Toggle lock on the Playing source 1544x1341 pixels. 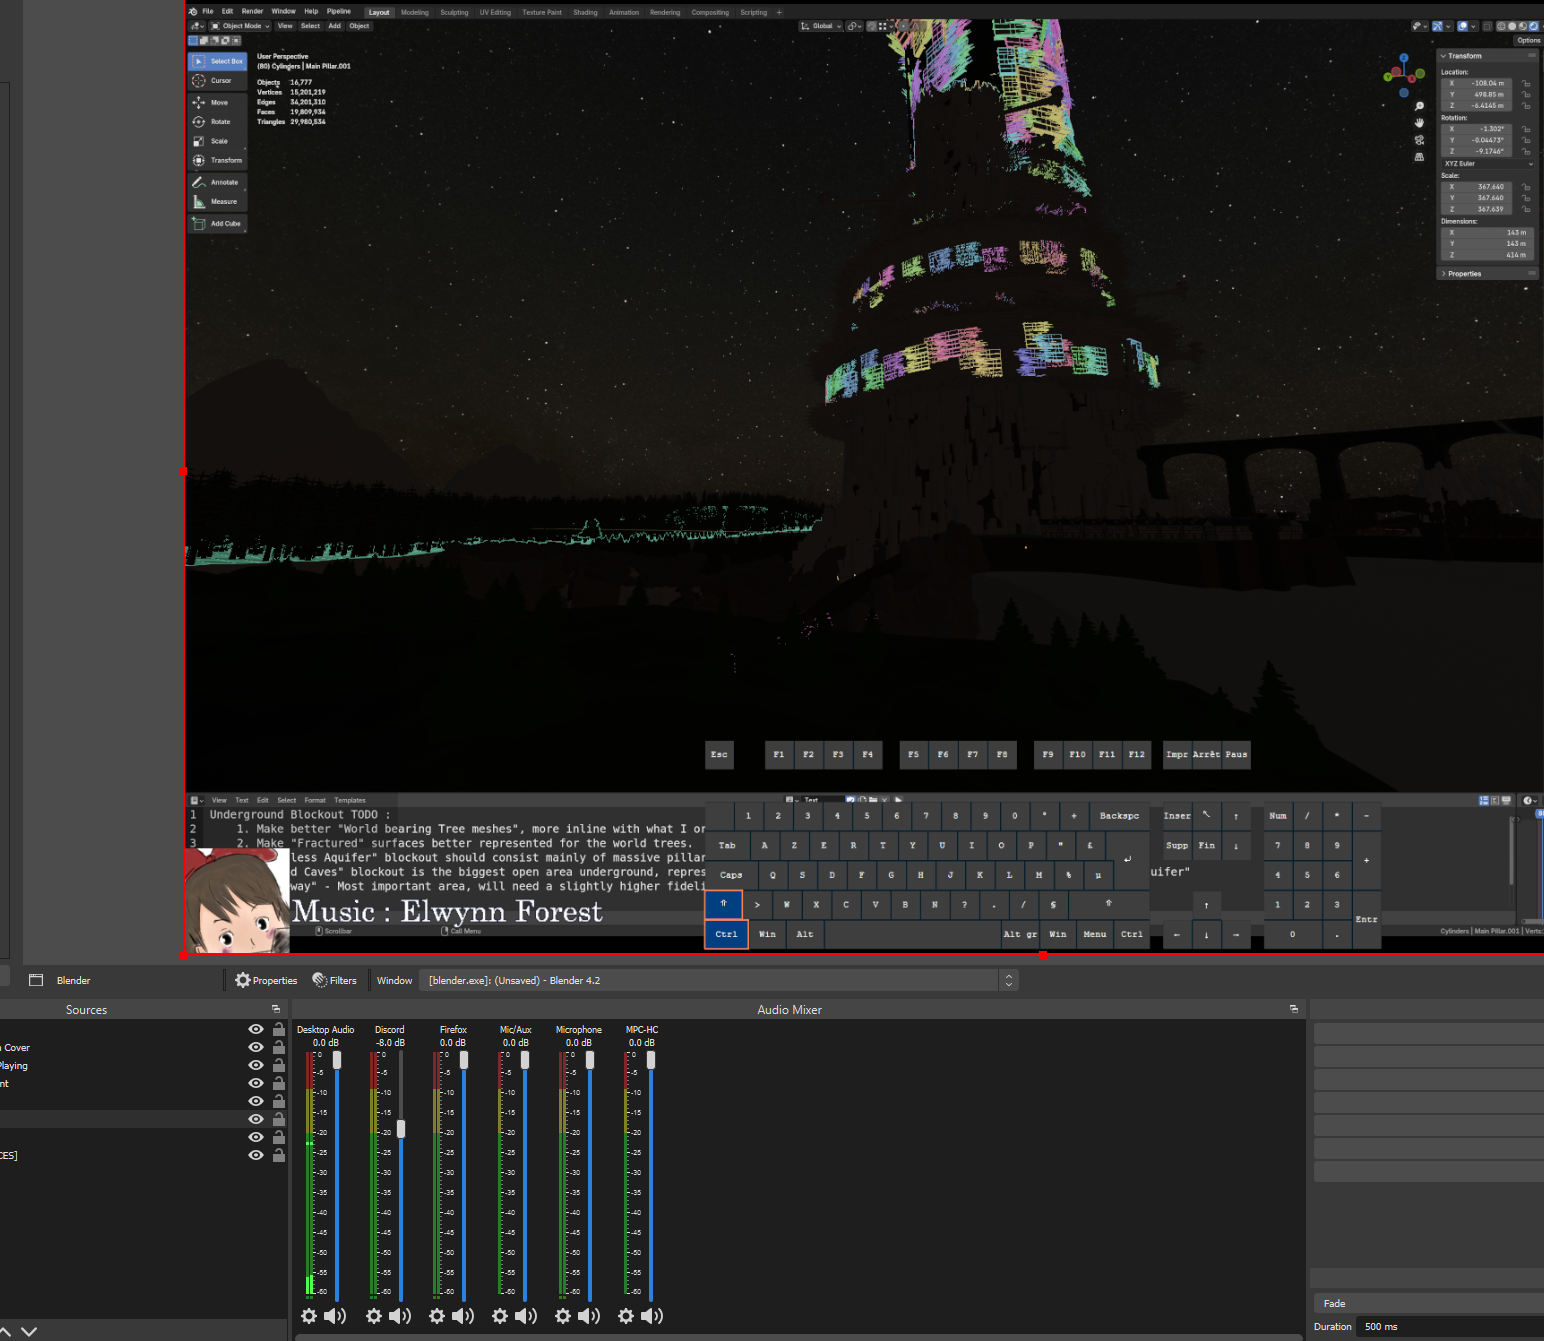point(279,1065)
